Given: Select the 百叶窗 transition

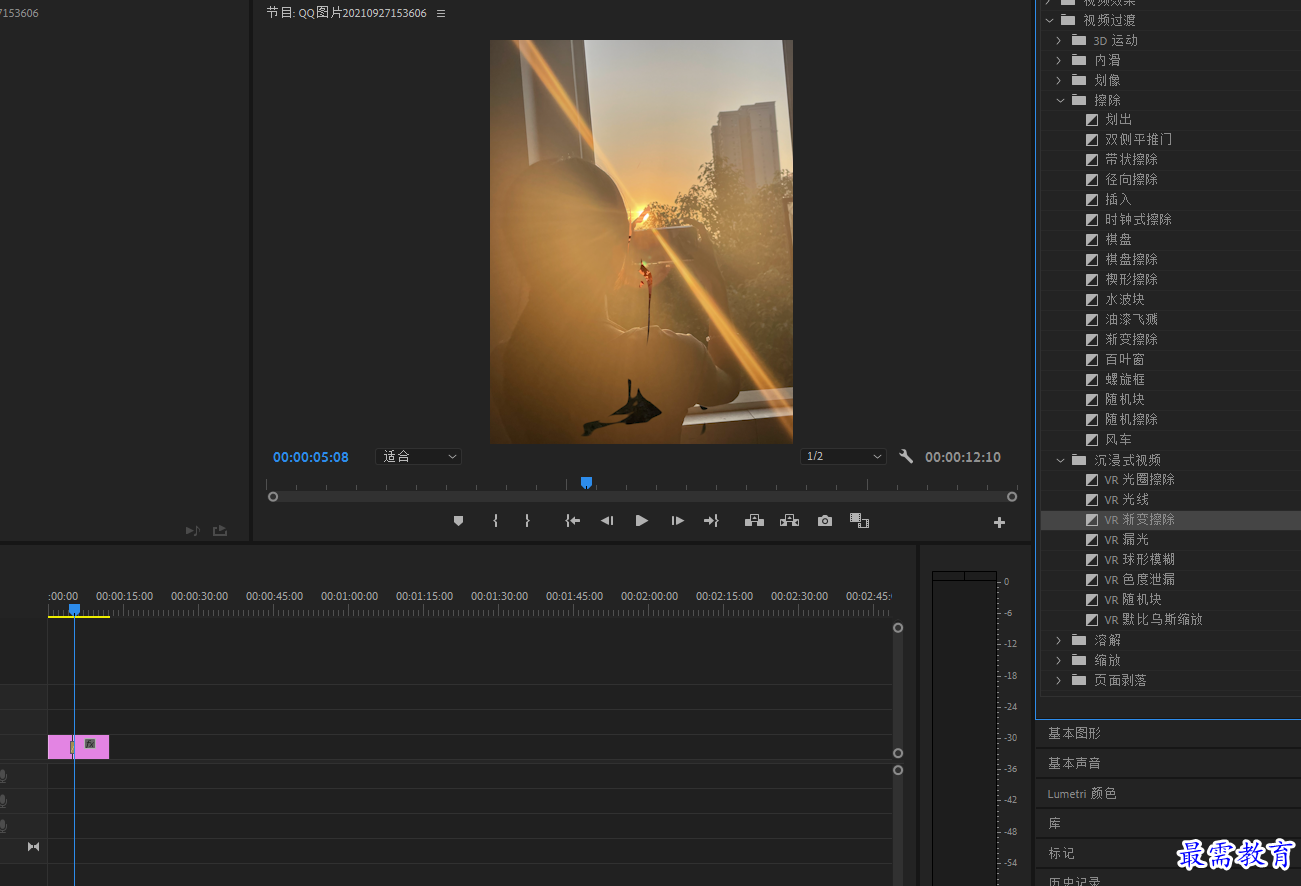Looking at the screenshot, I should point(1125,359).
